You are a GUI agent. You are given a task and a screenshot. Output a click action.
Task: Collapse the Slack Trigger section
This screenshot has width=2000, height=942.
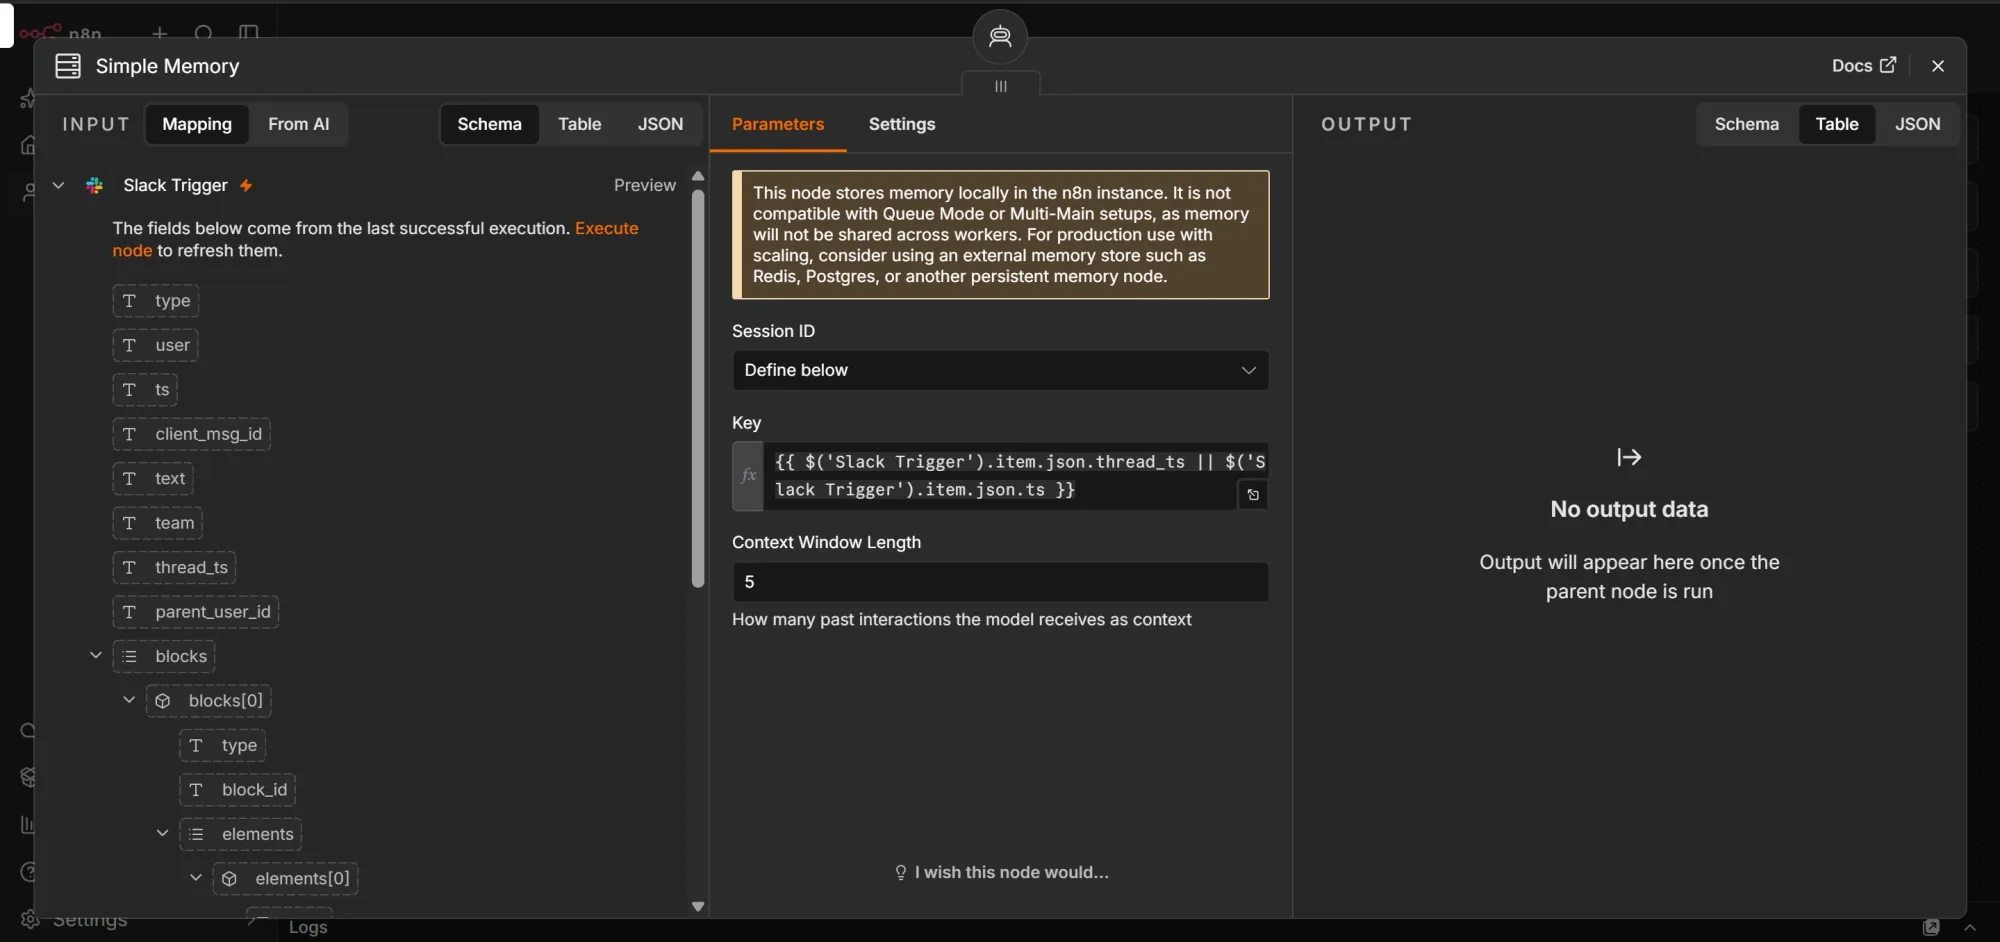tap(59, 185)
